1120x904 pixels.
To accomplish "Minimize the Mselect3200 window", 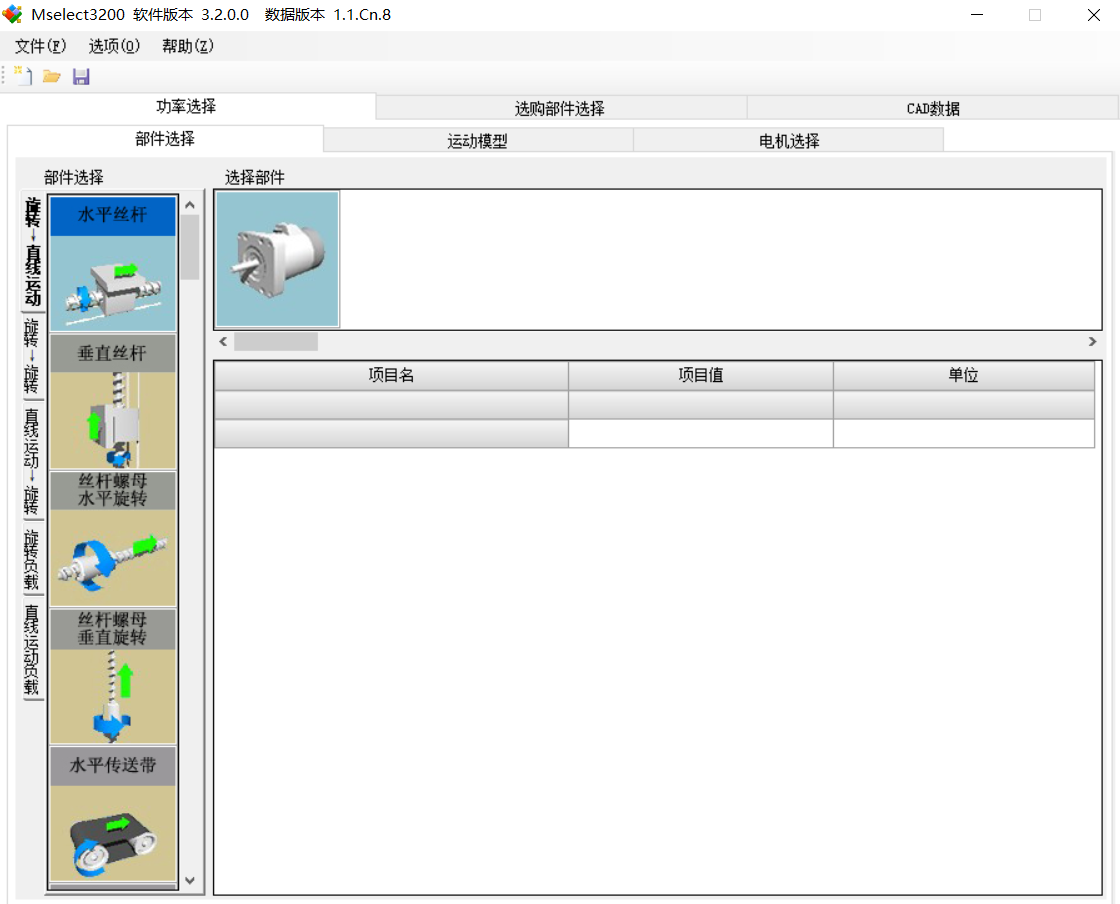I will click(x=977, y=14).
